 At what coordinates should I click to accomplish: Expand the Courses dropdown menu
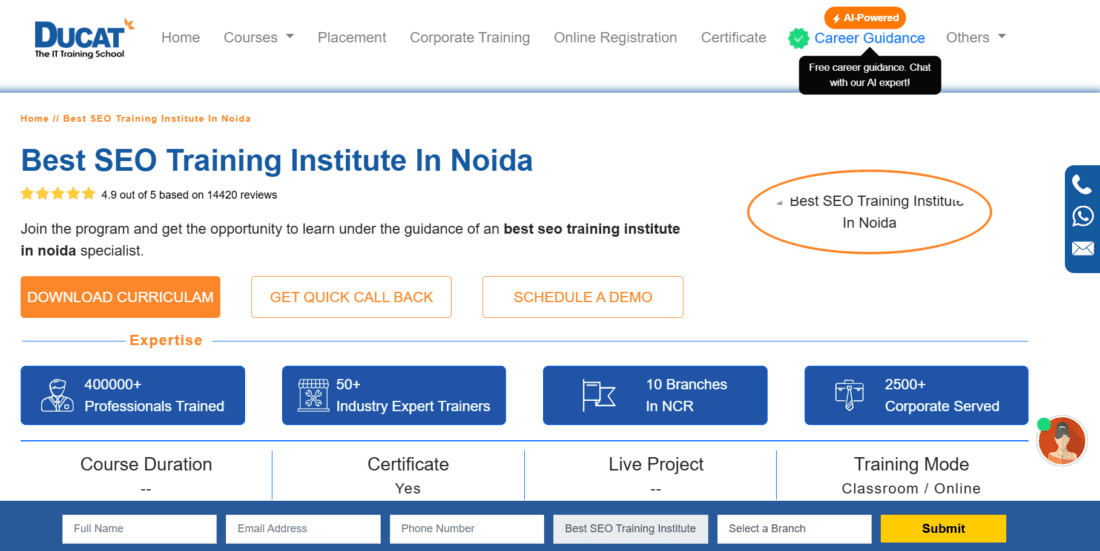[258, 37]
